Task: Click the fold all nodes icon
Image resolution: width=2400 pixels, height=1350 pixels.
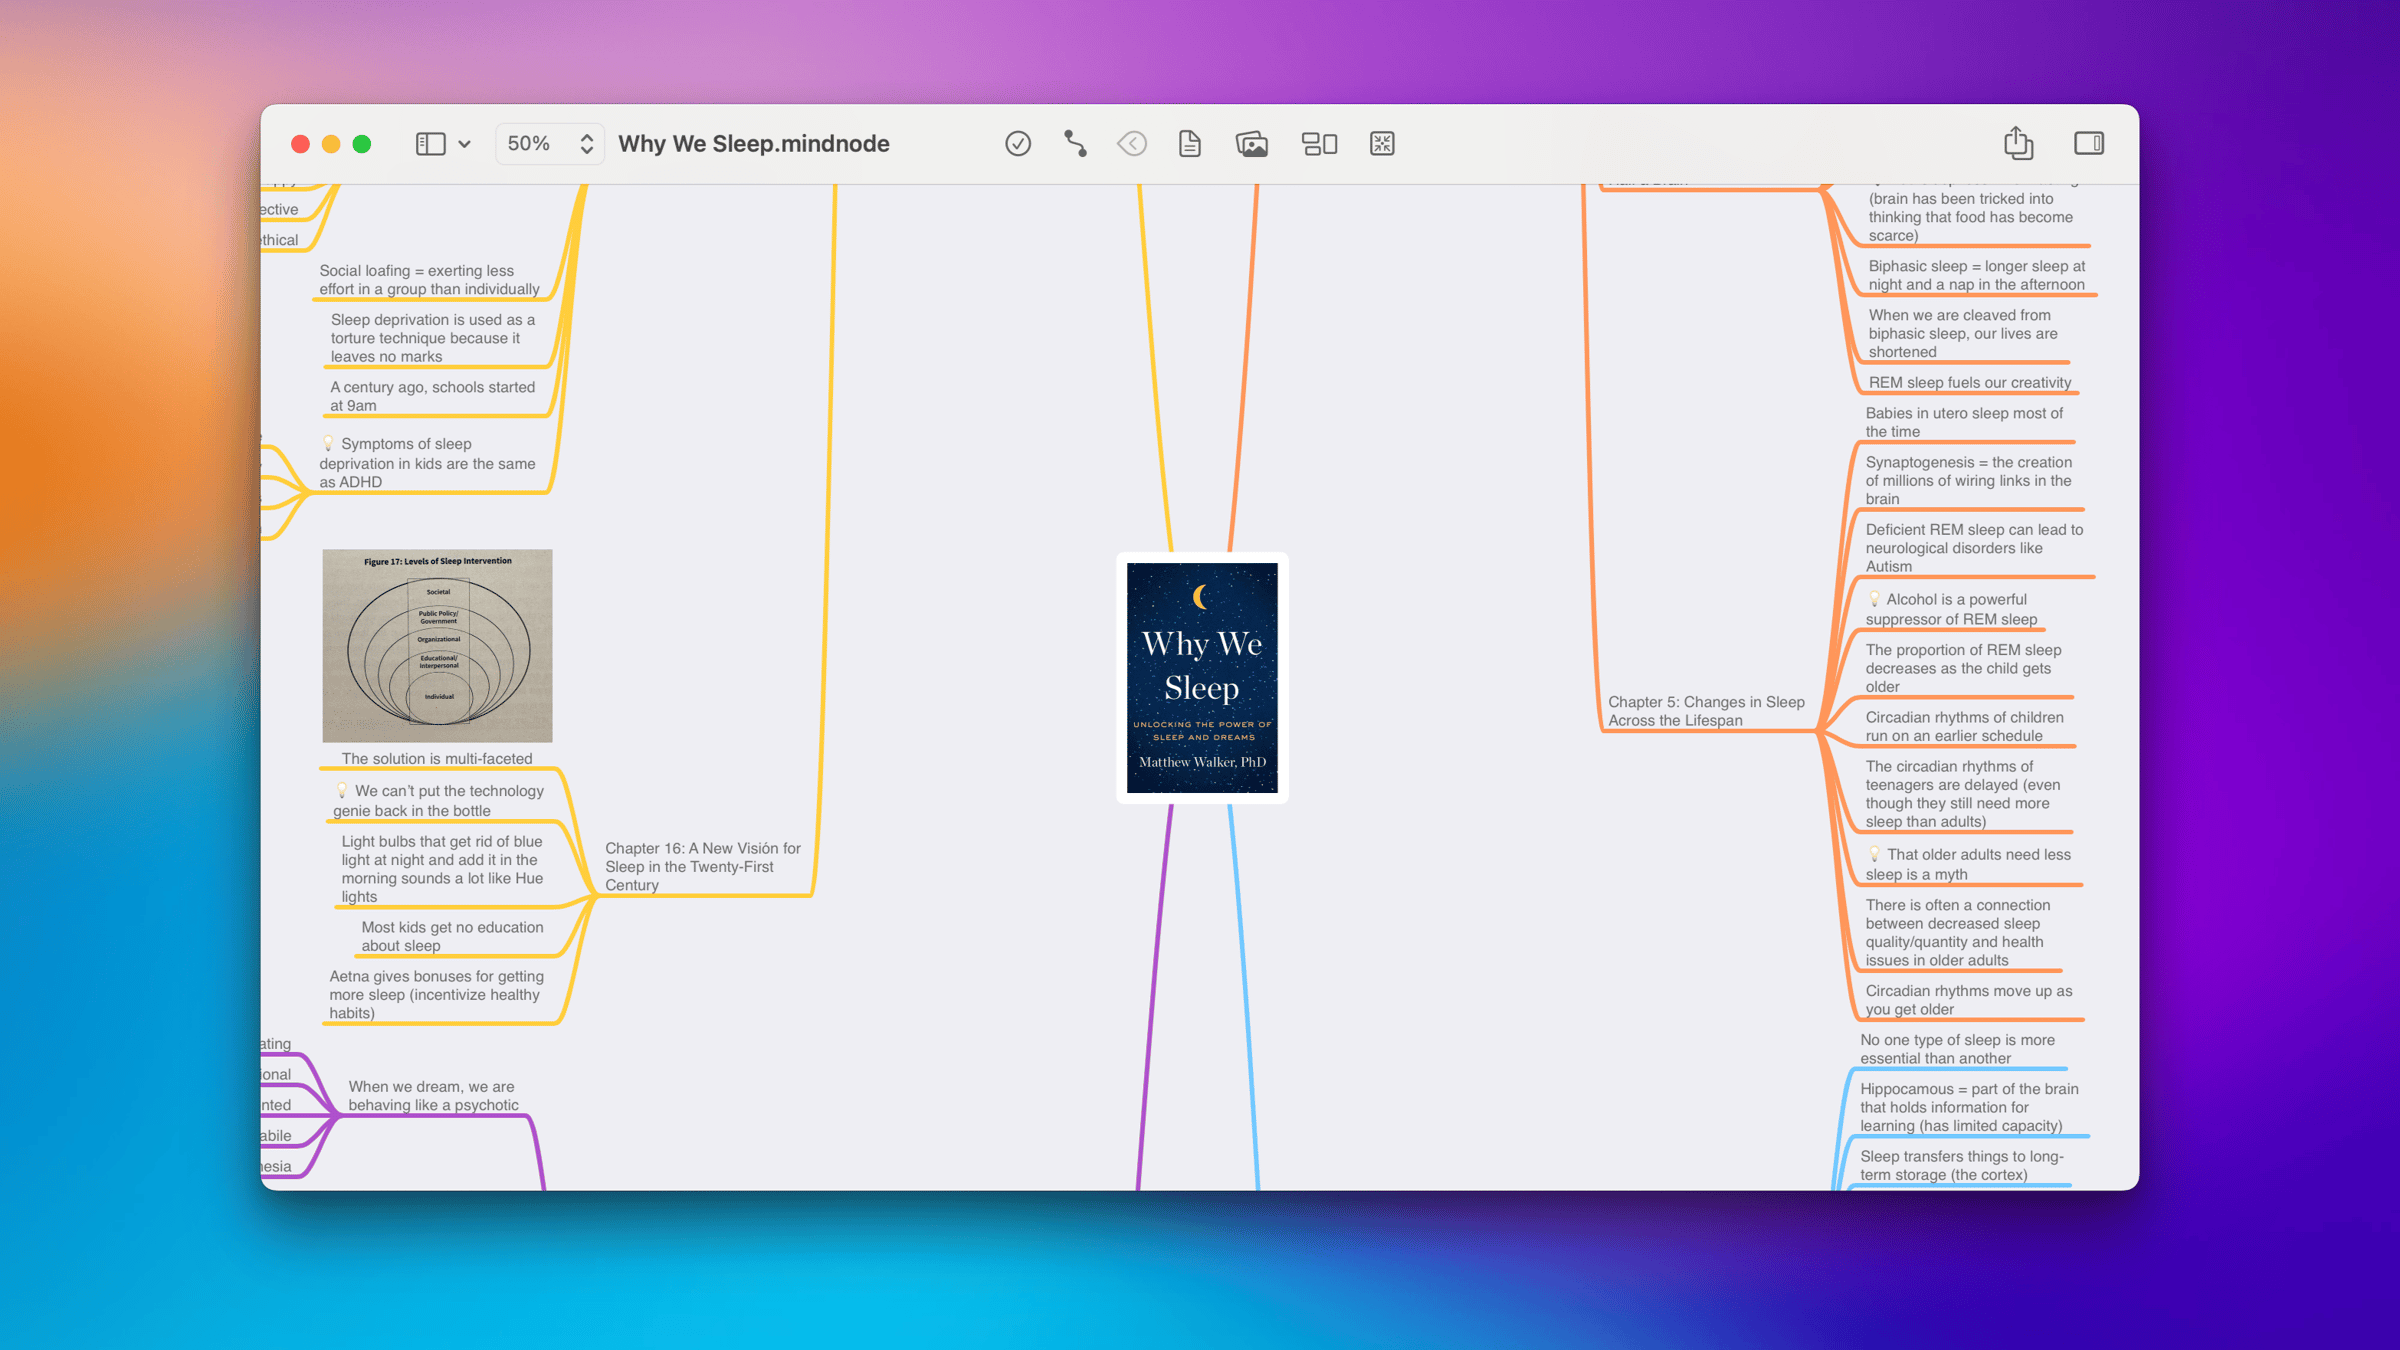Action: (1382, 144)
